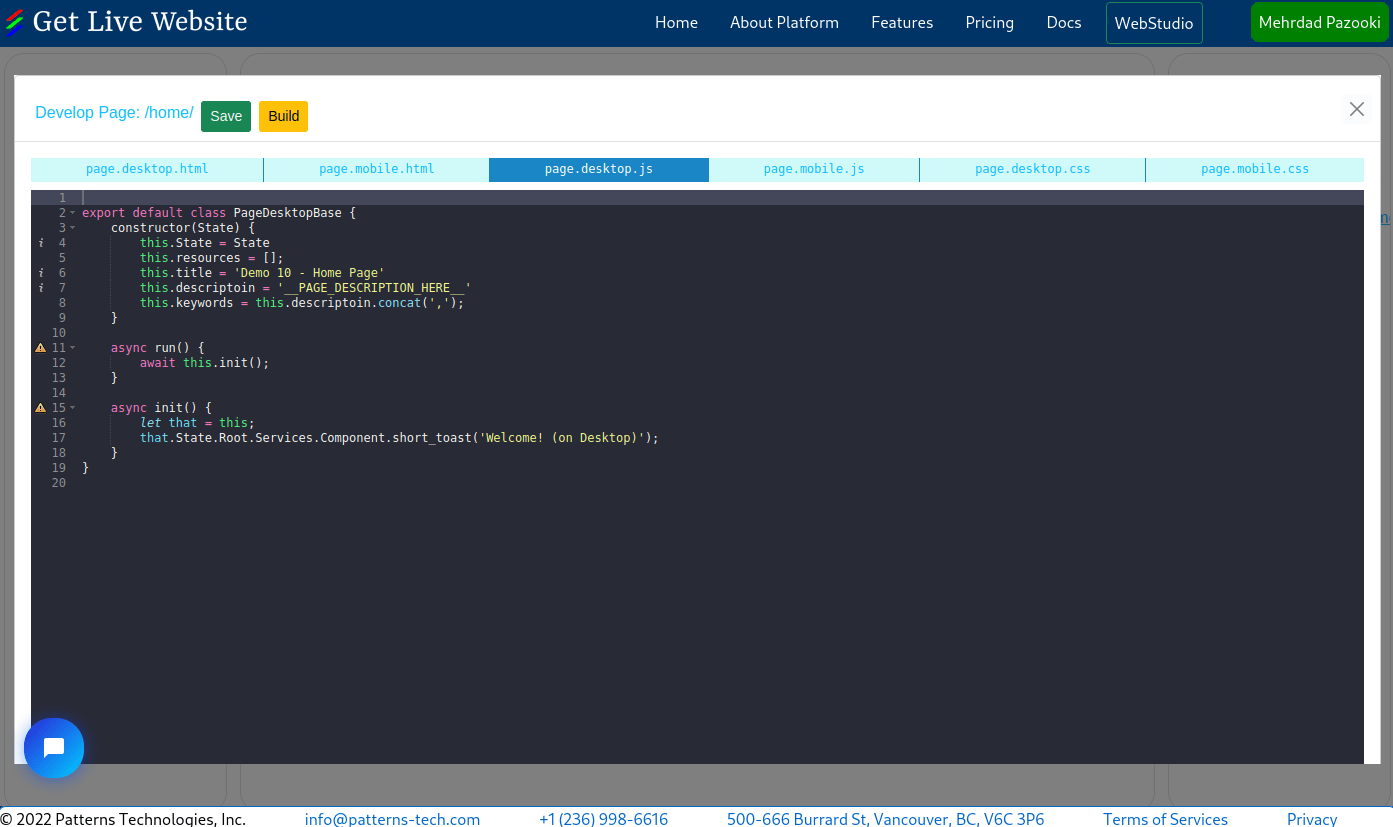The image size is (1393, 827).
Task: Click the © 2022 Patterns Technologies text
Action: 123,819
